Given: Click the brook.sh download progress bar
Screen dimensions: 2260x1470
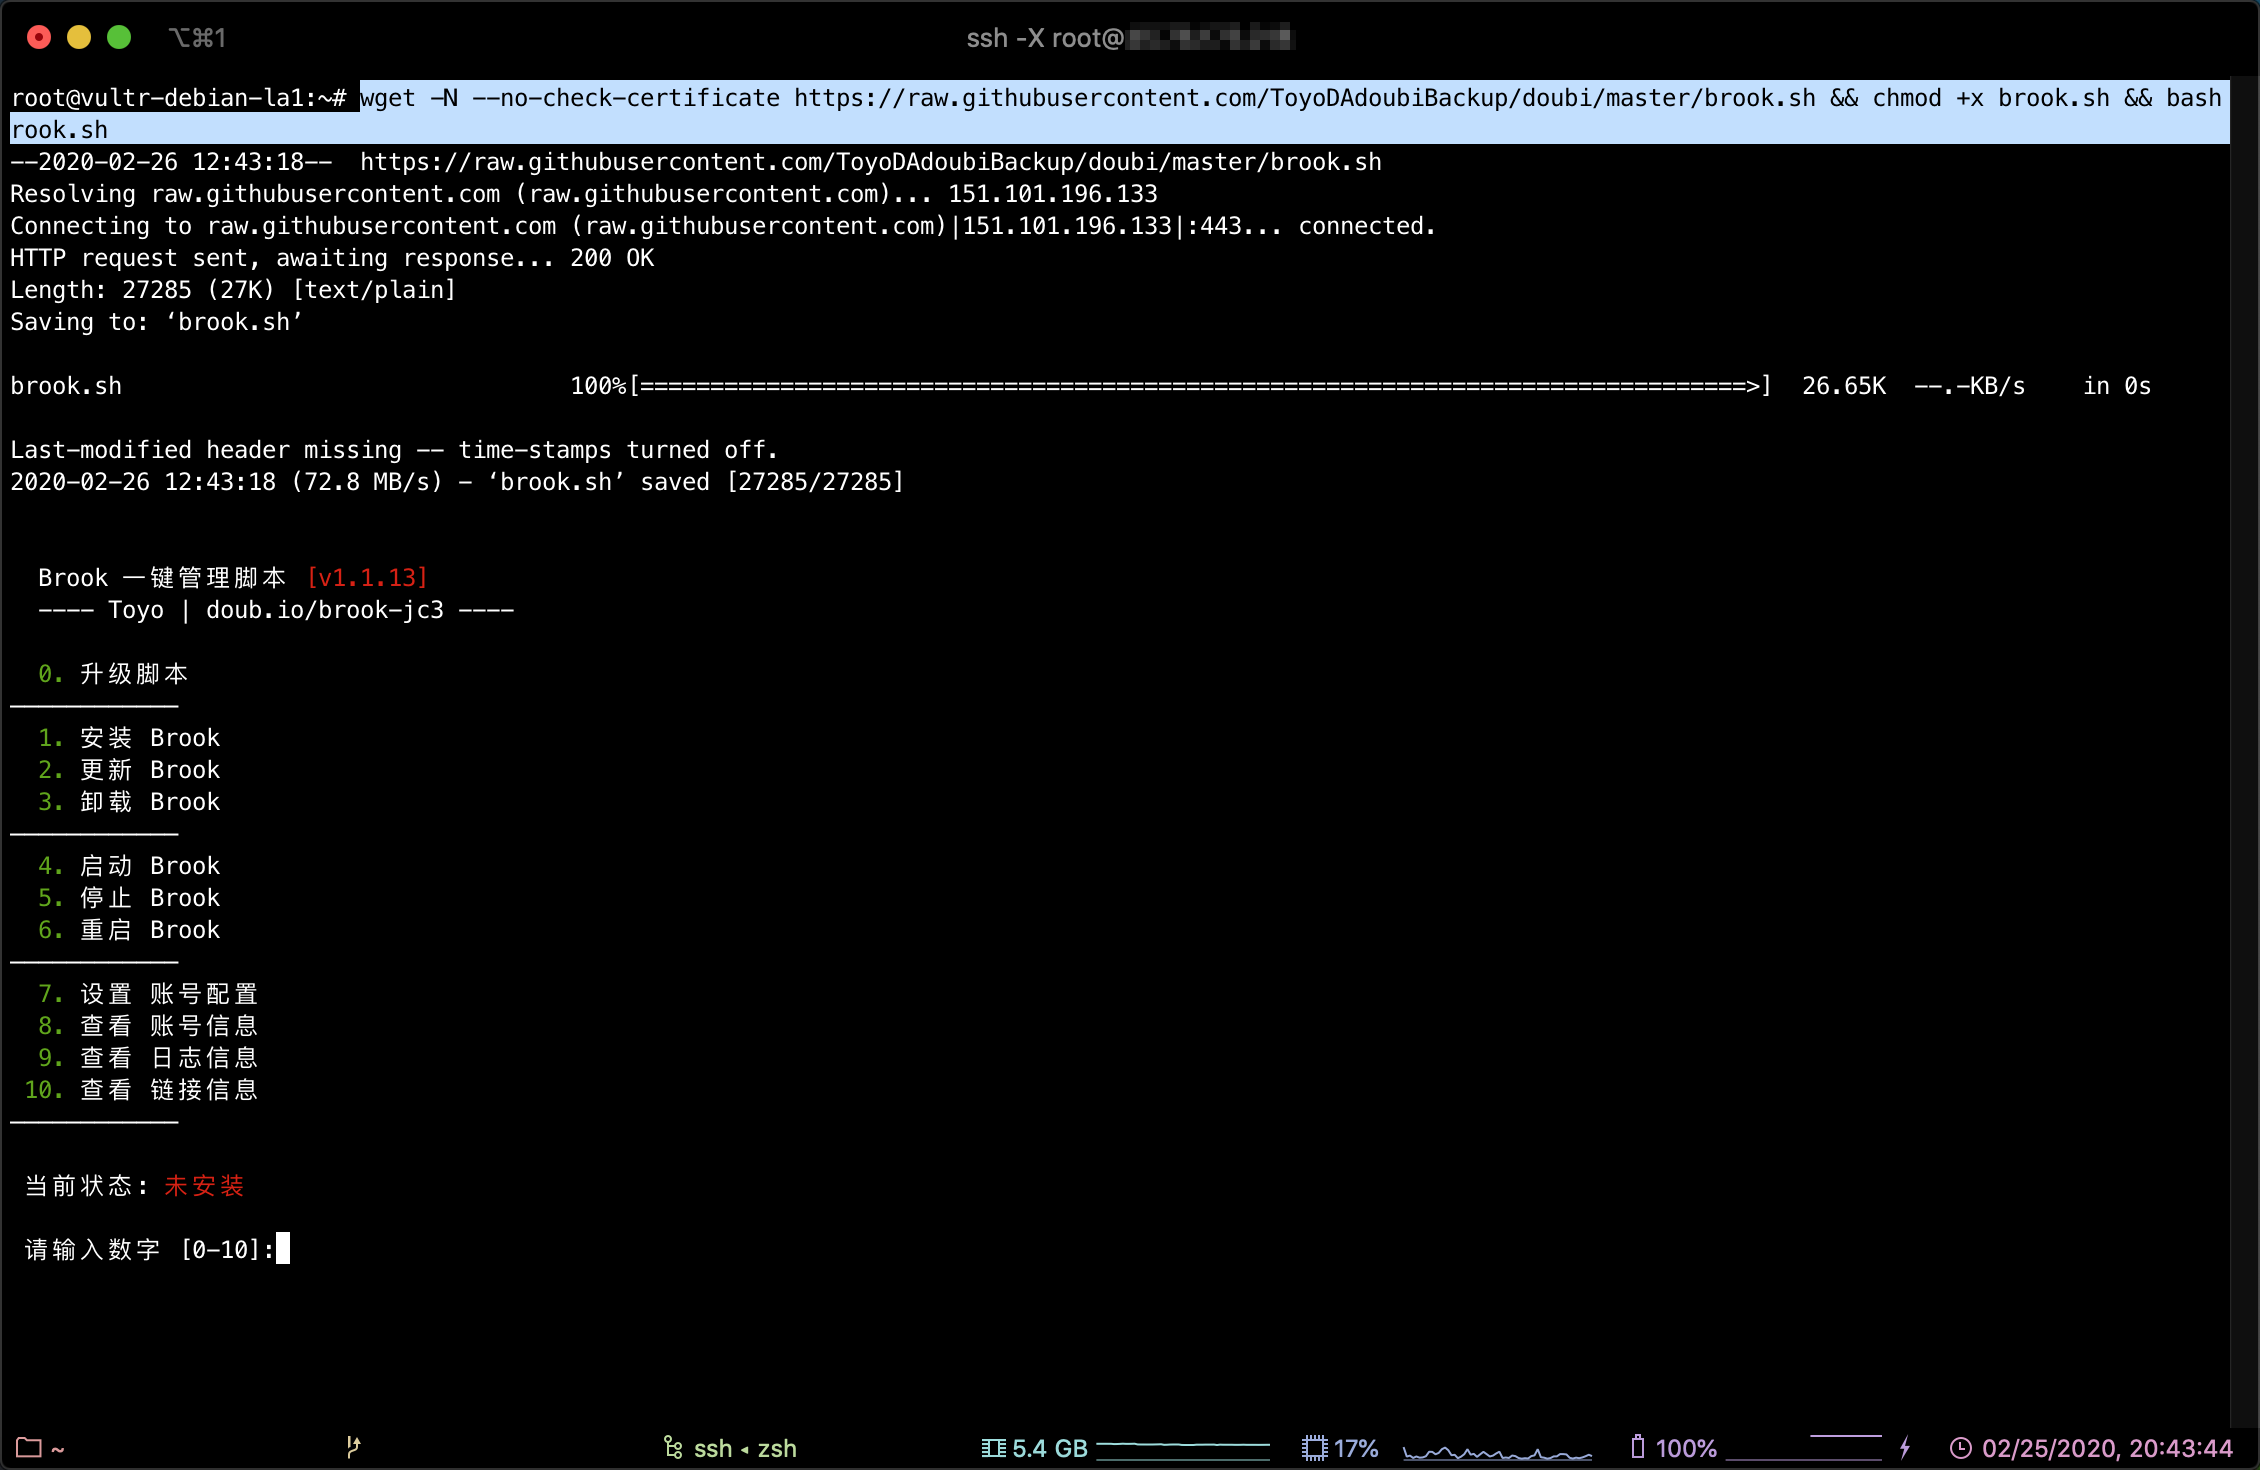Looking at the screenshot, I should [1200, 386].
